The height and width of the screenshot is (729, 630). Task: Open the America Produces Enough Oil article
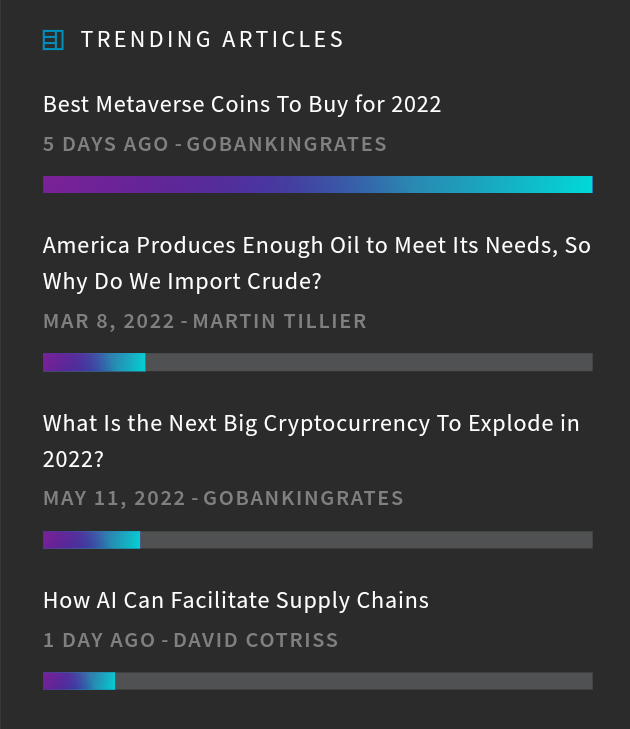point(317,263)
